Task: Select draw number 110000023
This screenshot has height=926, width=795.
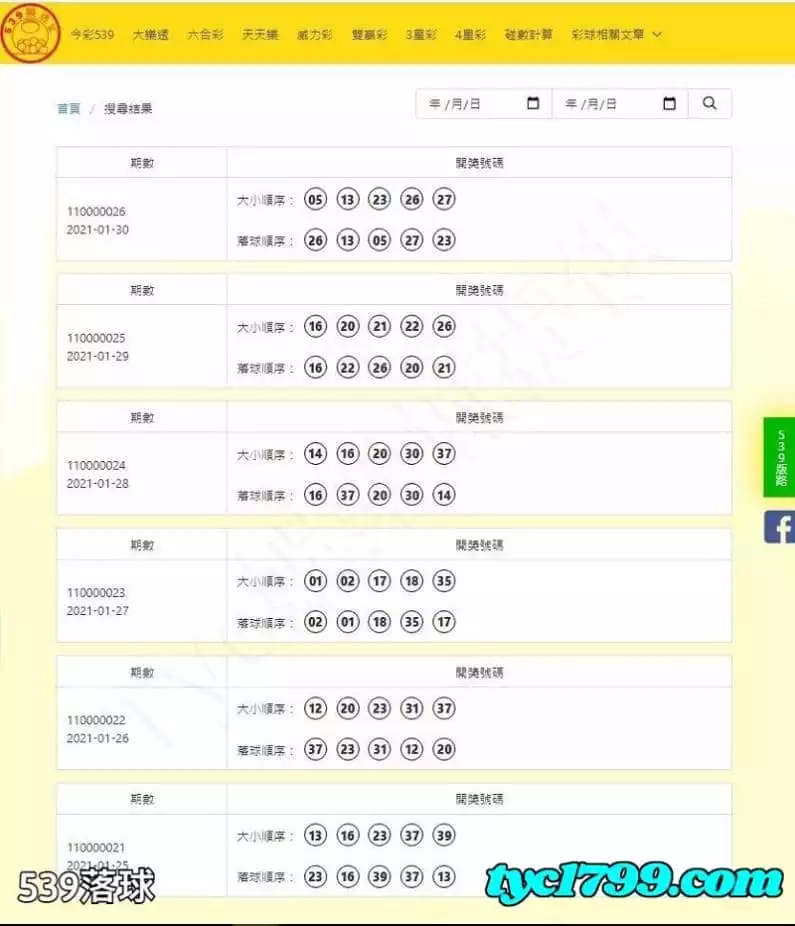Action: click(96, 593)
